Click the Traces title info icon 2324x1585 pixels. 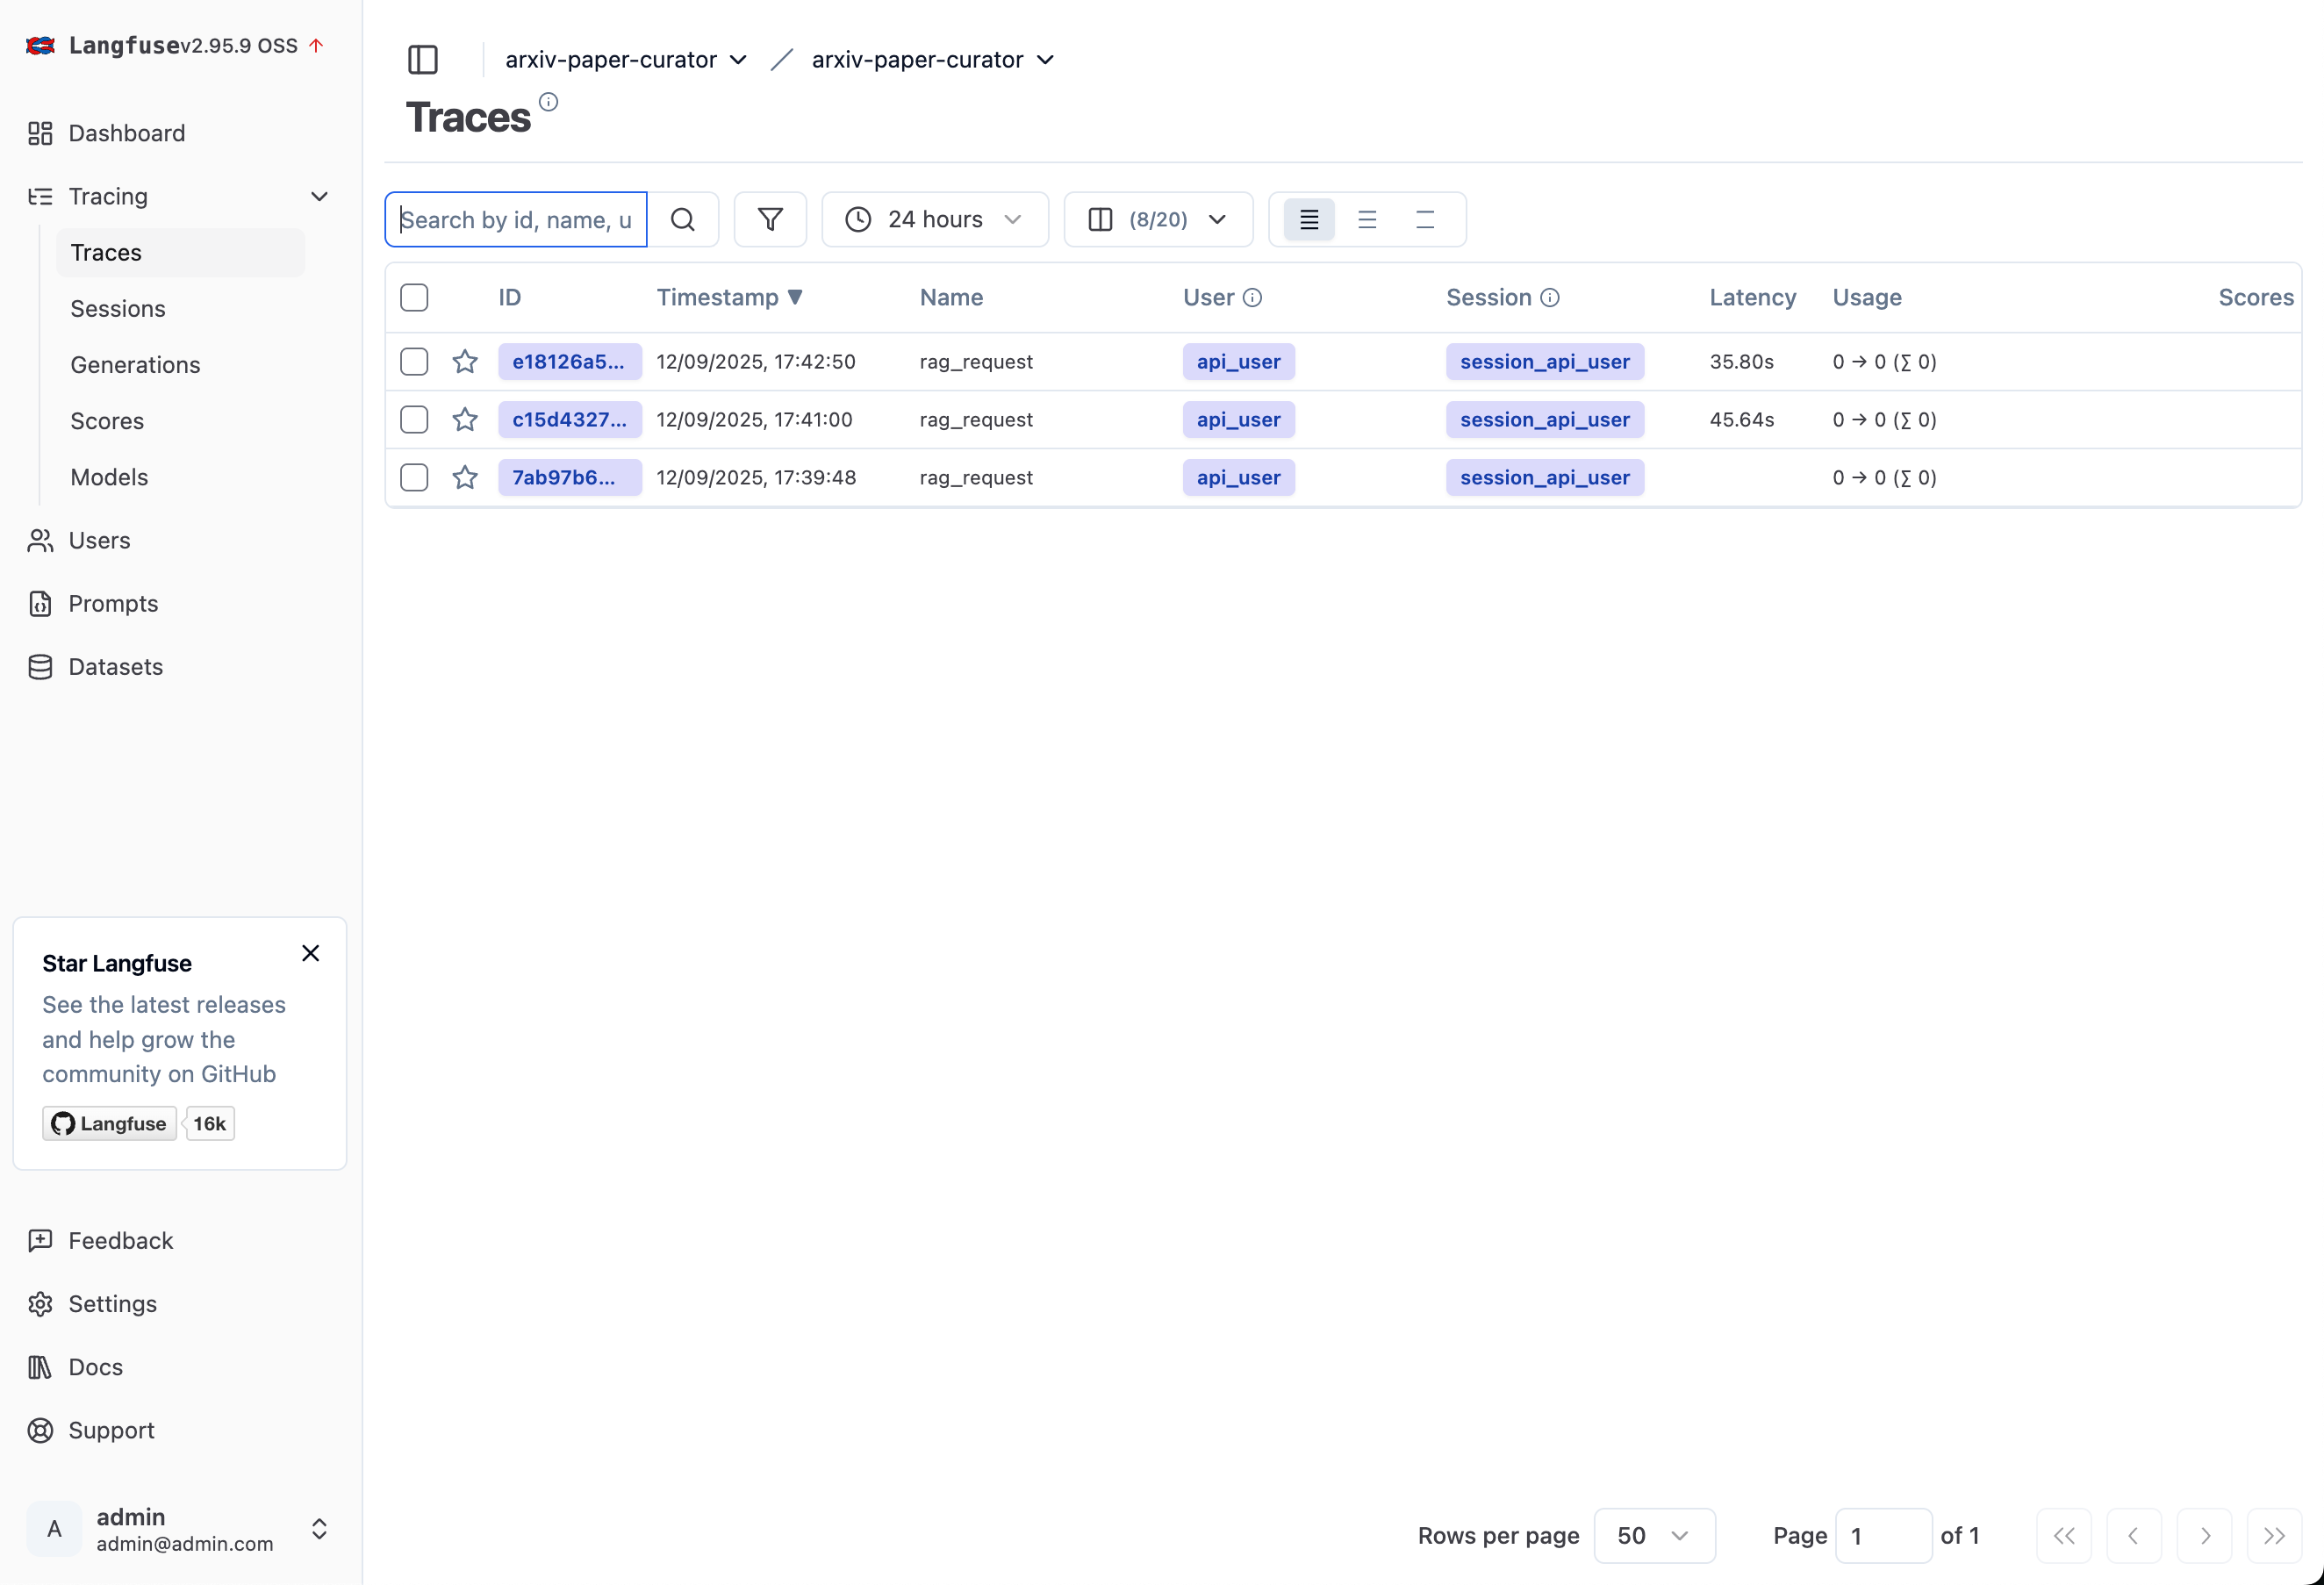548,102
